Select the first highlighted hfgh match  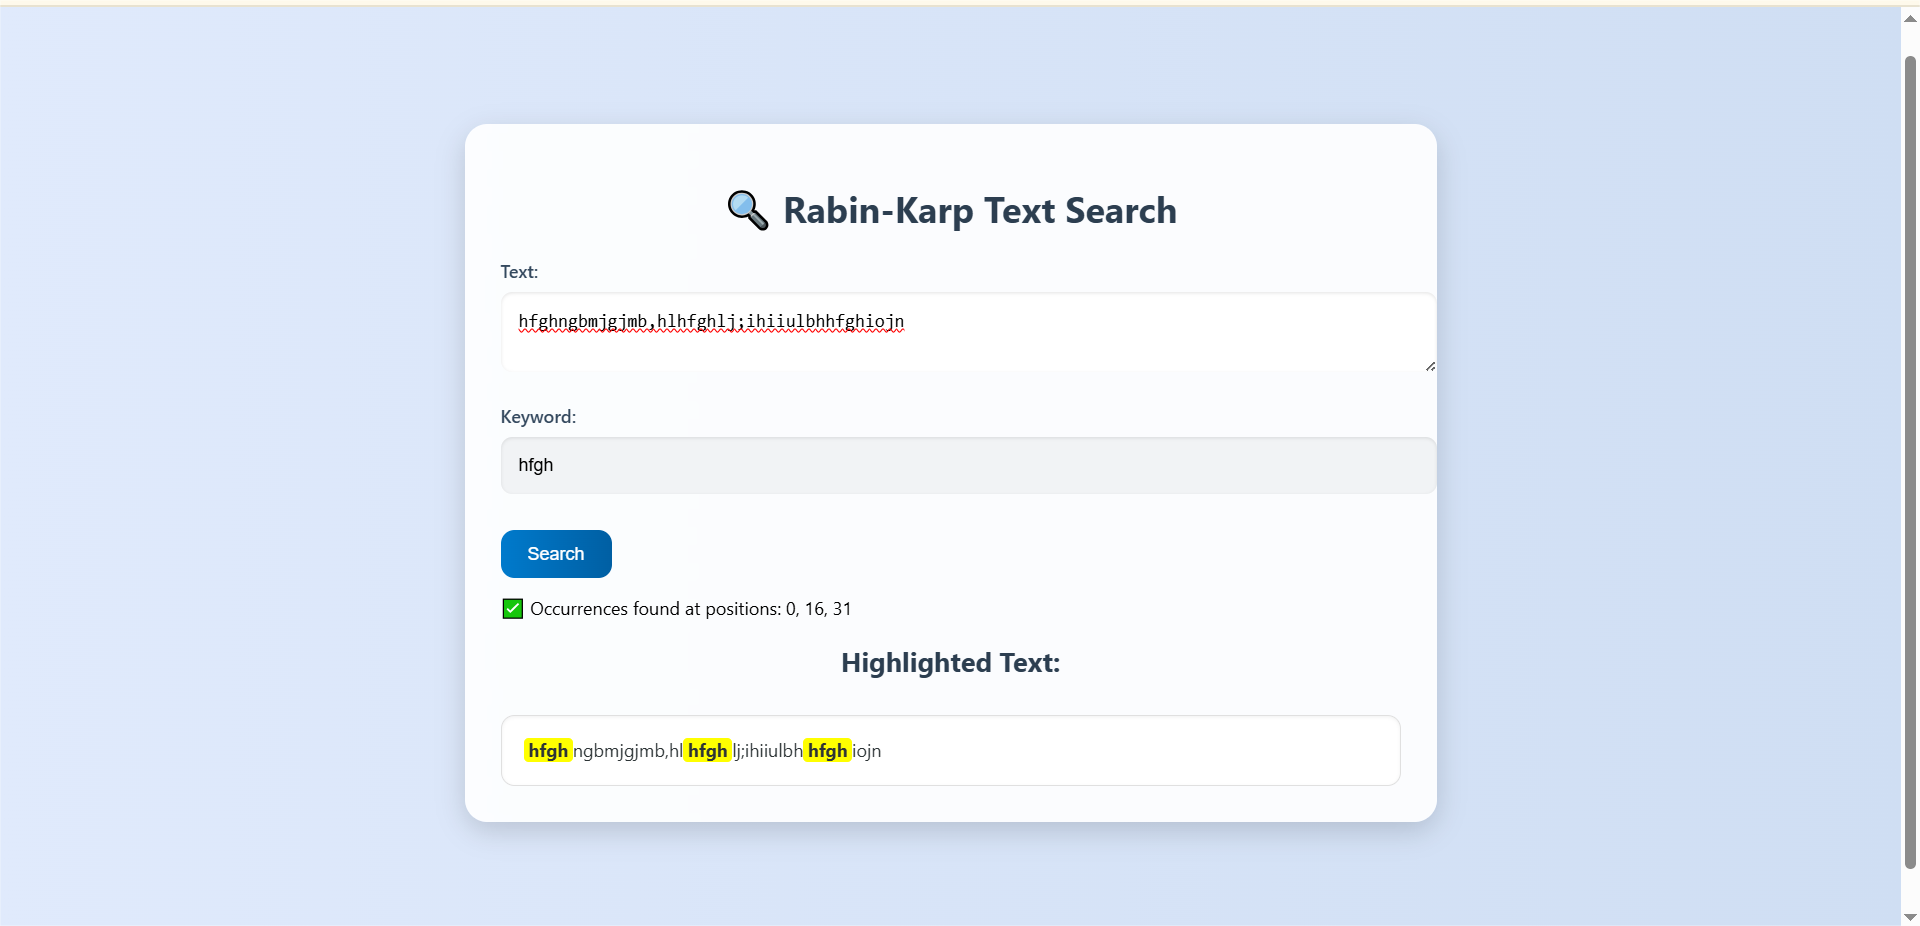[548, 751]
